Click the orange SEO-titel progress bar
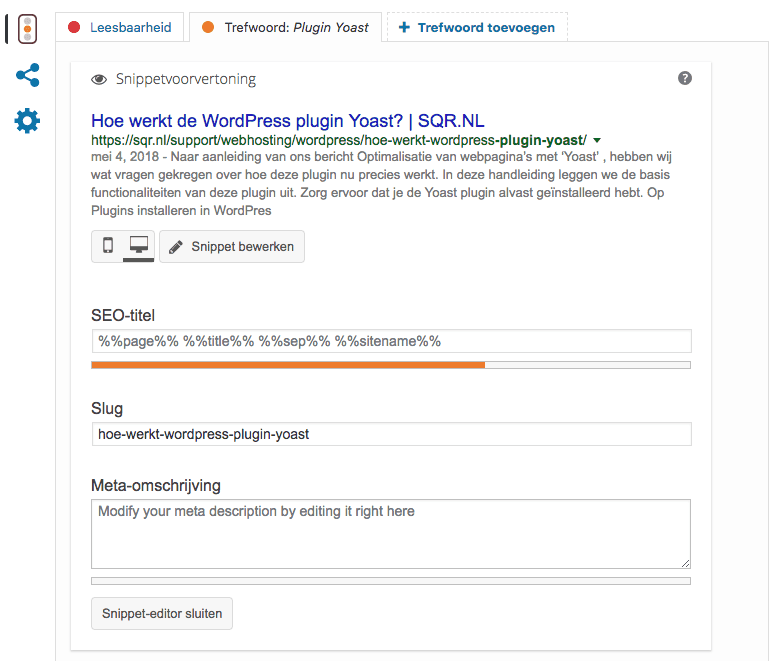 click(x=288, y=365)
